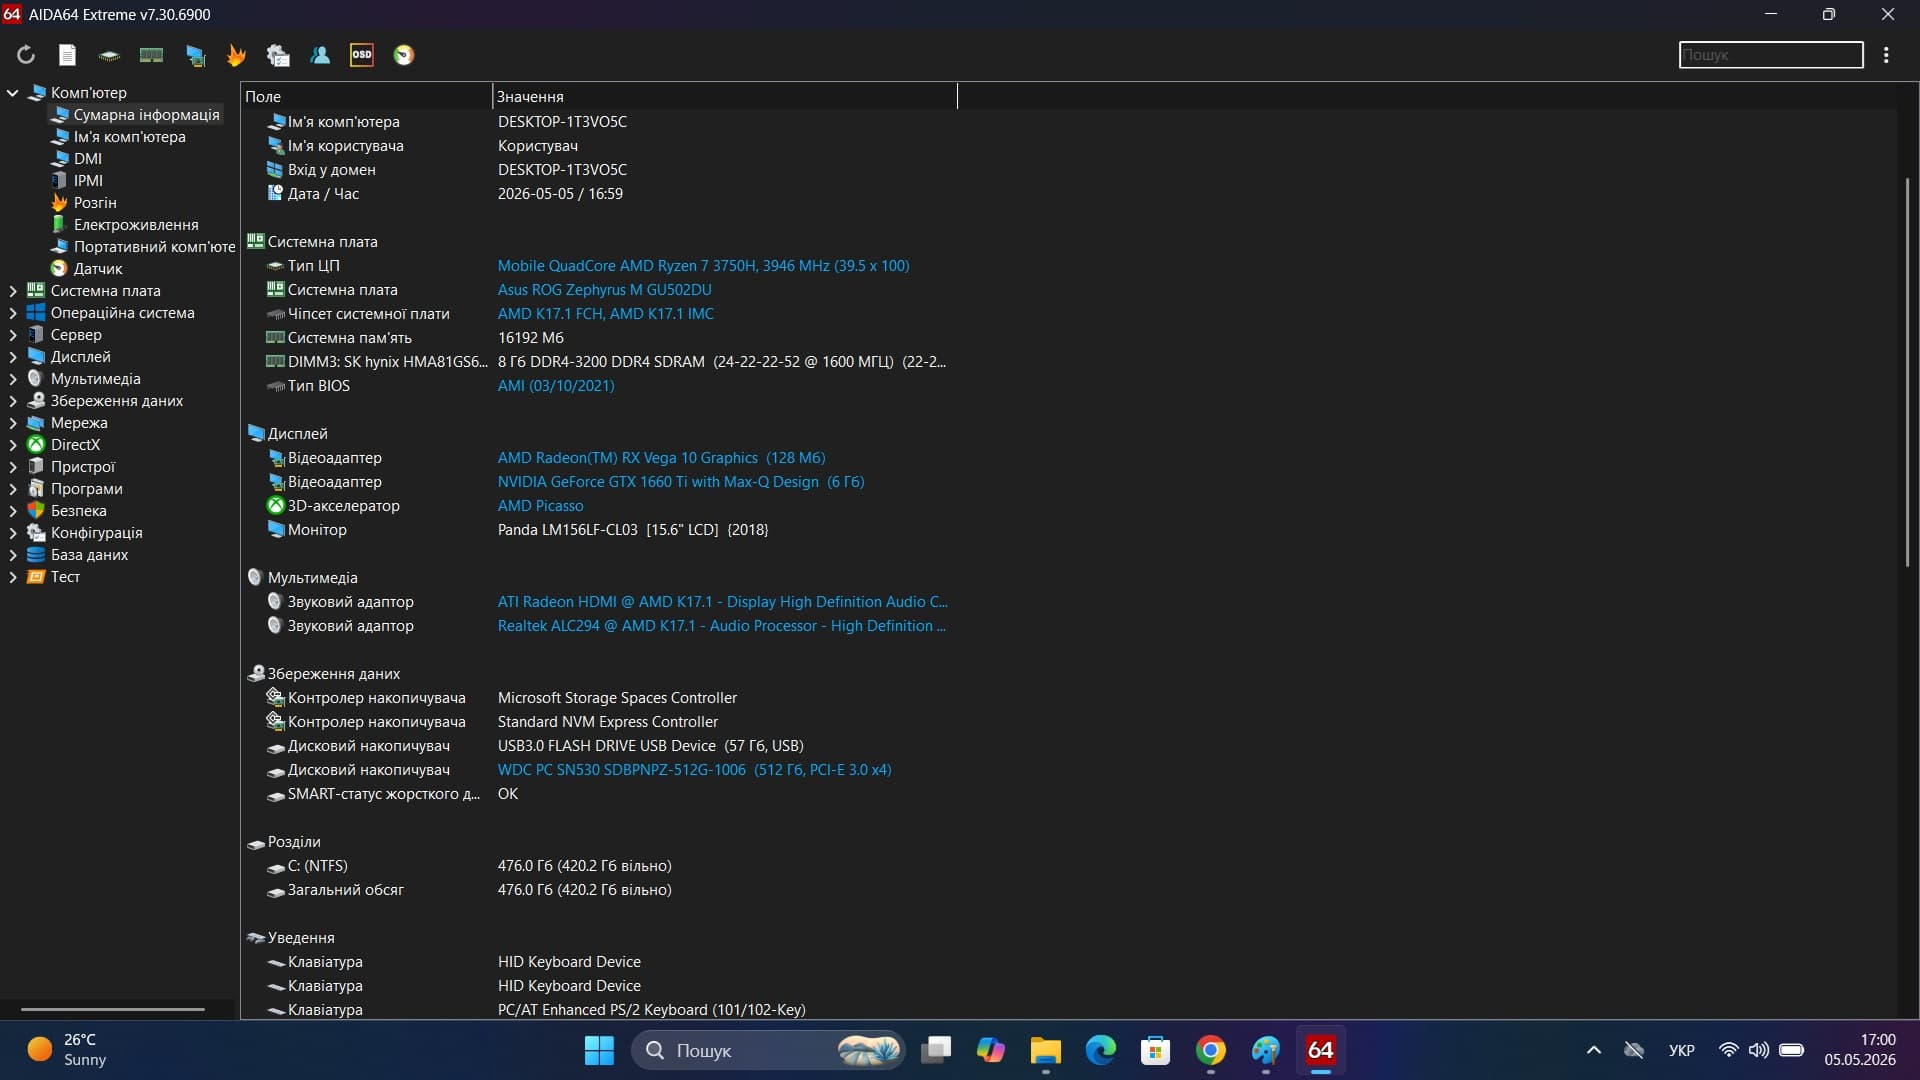Image resolution: width=1920 pixels, height=1080 pixels.
Task: Launch the System Stability Test flame icon
Action: point(236,55)
